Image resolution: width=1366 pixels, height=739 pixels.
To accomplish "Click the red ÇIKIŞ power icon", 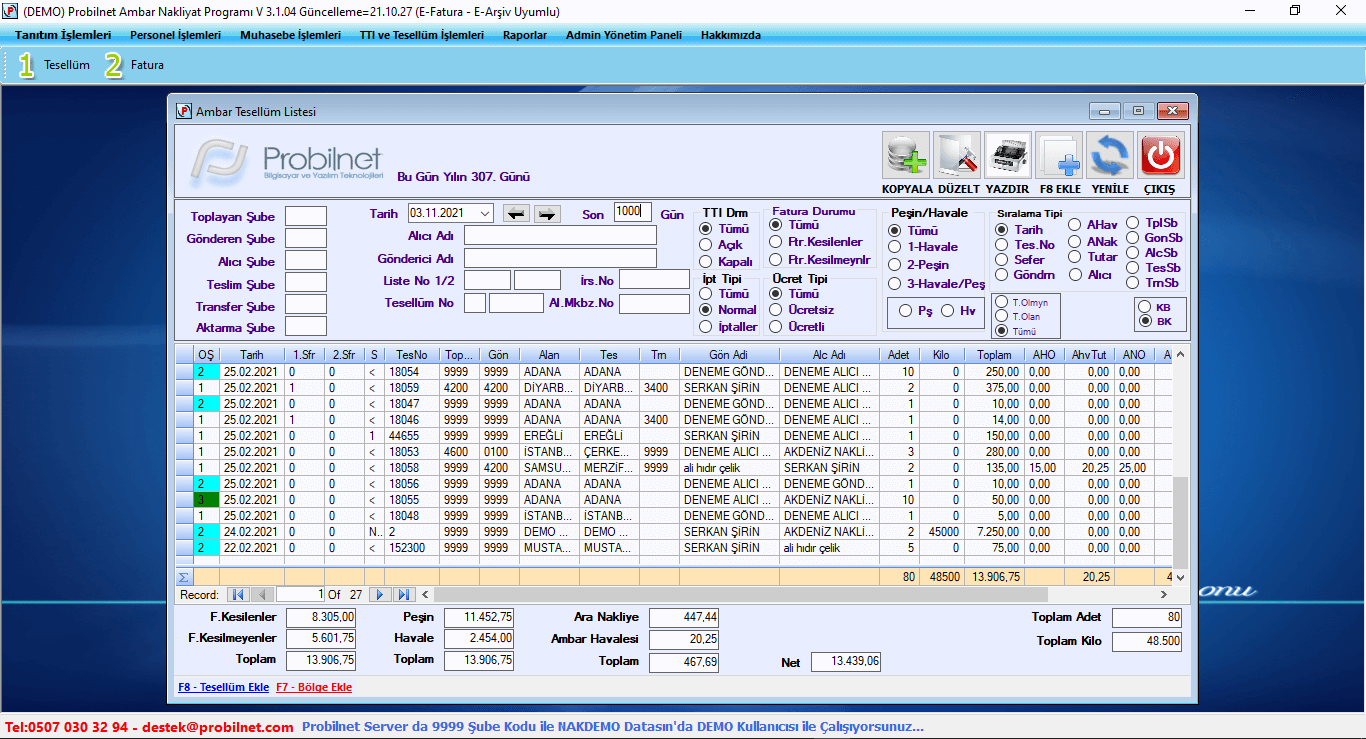I will pyautogui.click(x=1161, y=156).
